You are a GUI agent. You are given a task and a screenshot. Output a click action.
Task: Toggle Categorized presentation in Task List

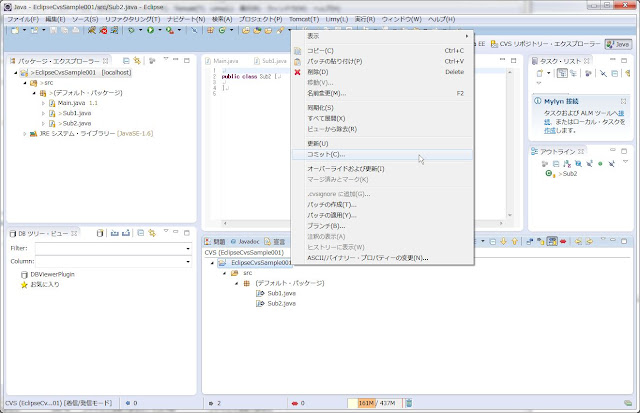[562, 73]
